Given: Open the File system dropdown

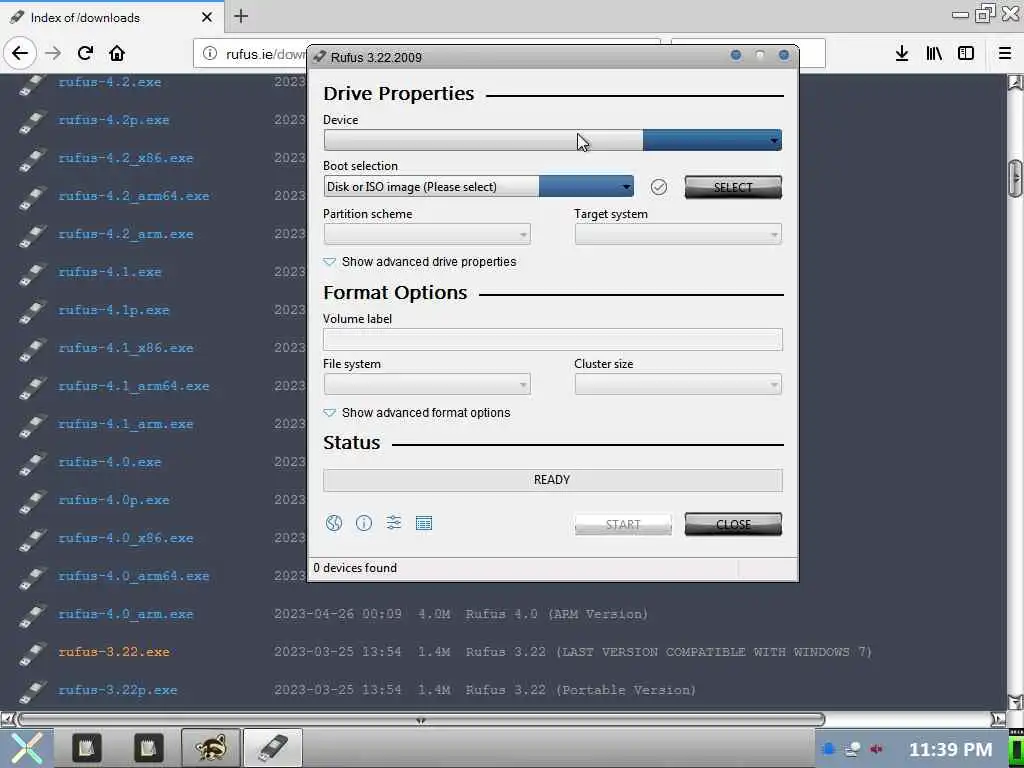Looking at the screenshot, I should pyautogui.click(x=427, y=385).
